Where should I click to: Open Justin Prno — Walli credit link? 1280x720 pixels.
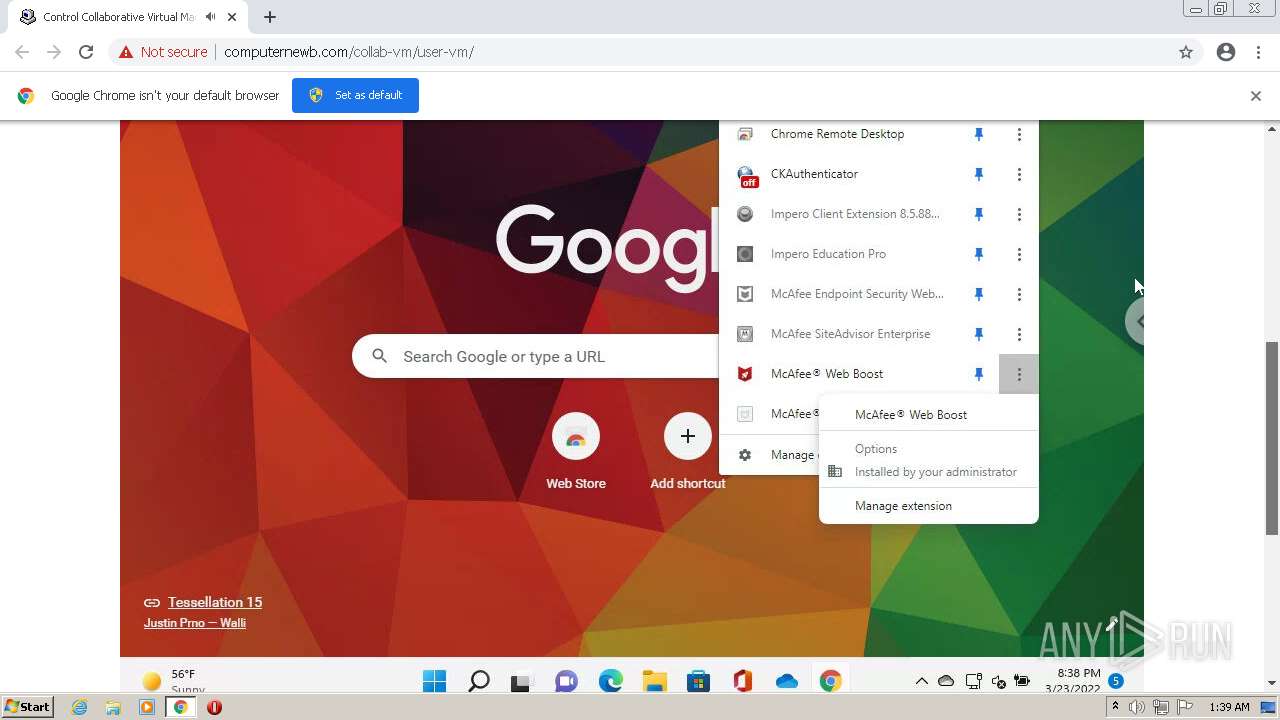pyautogui.click(x=195, y=623)
